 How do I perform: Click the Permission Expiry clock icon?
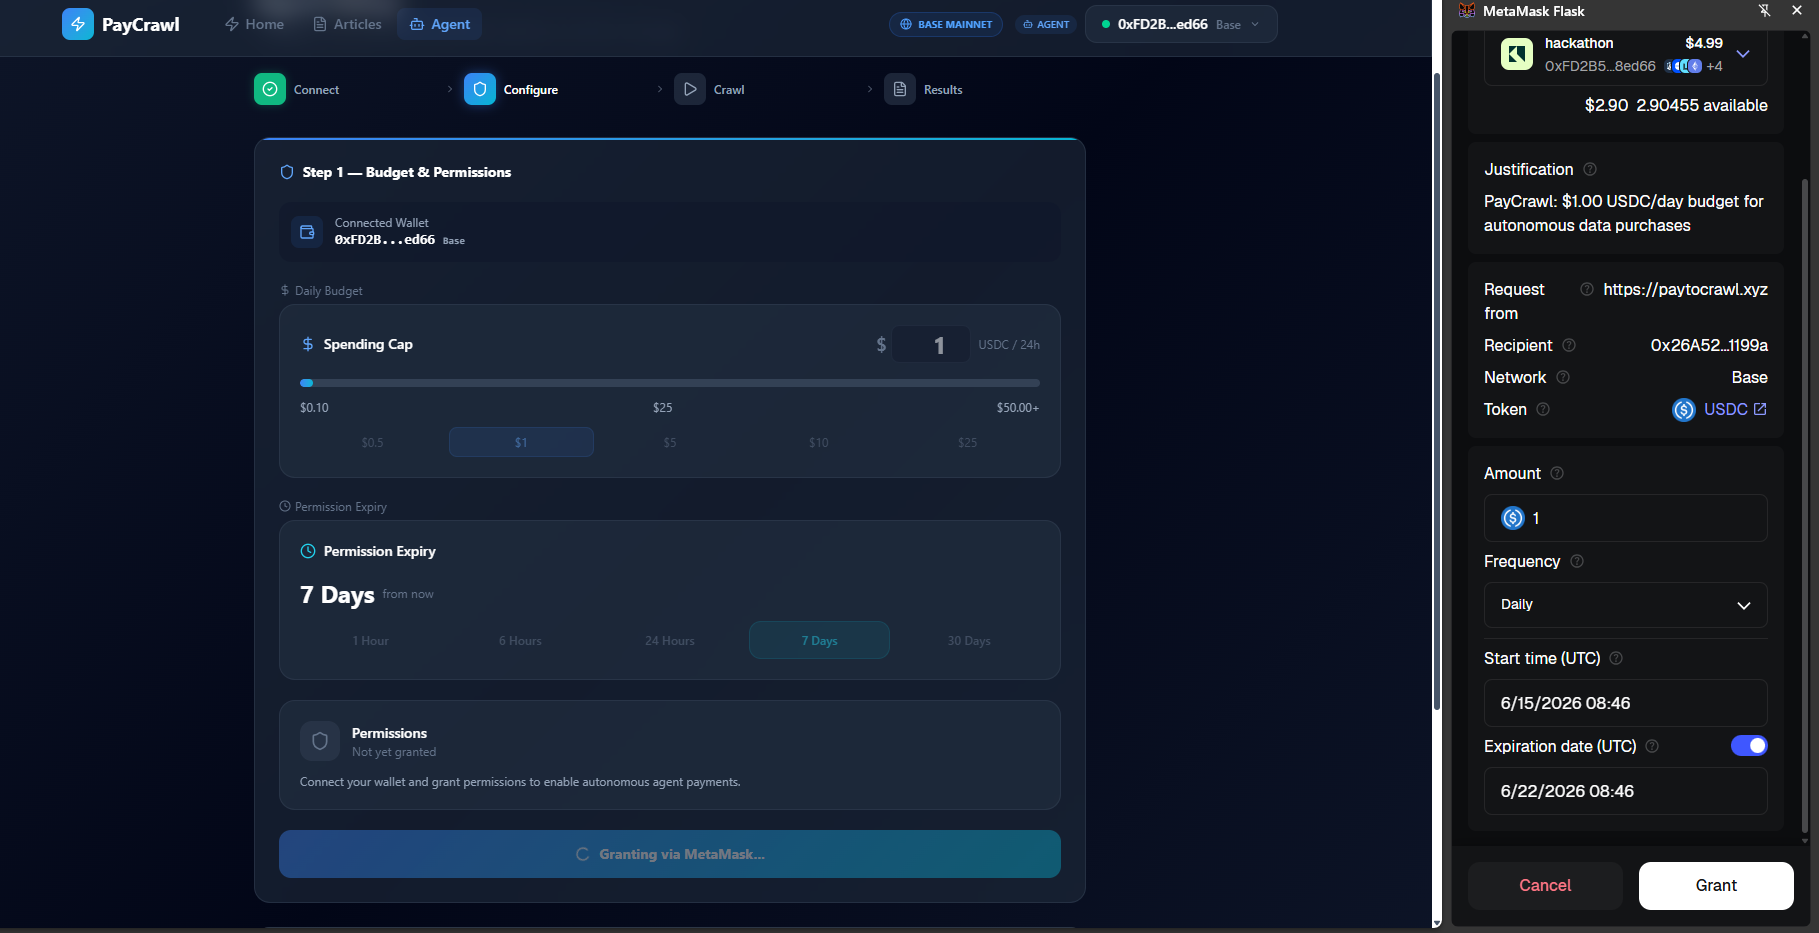308,551
